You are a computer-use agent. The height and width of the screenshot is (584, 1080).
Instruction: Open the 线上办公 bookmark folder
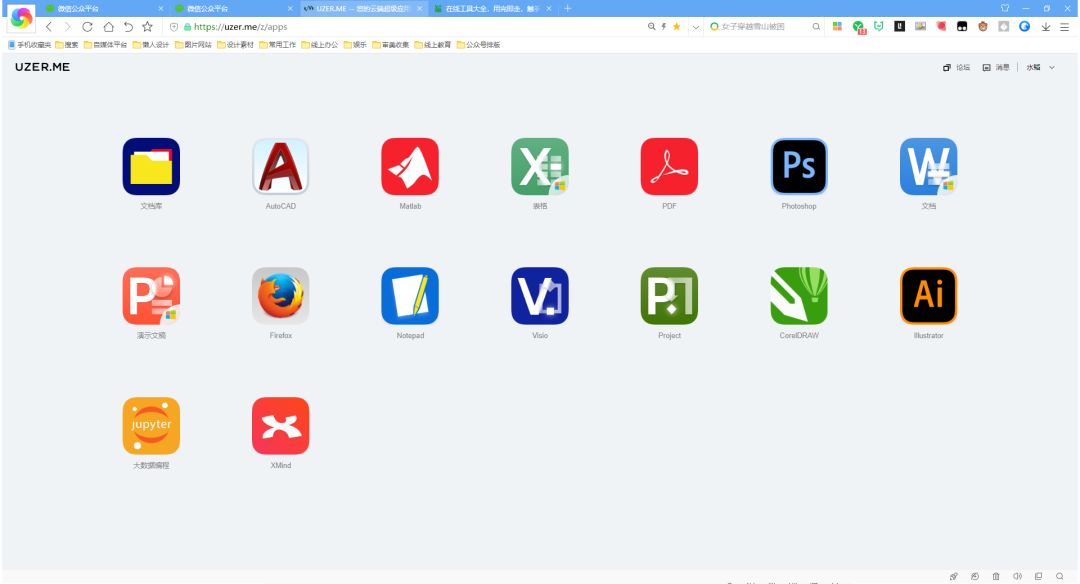[x=320, y=45]
